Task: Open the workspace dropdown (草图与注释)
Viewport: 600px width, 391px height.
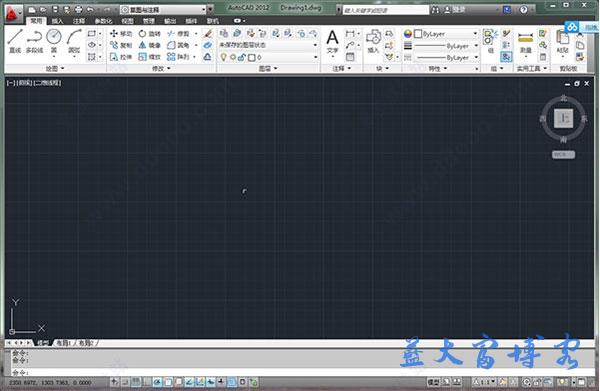Action: pos(164,10)
